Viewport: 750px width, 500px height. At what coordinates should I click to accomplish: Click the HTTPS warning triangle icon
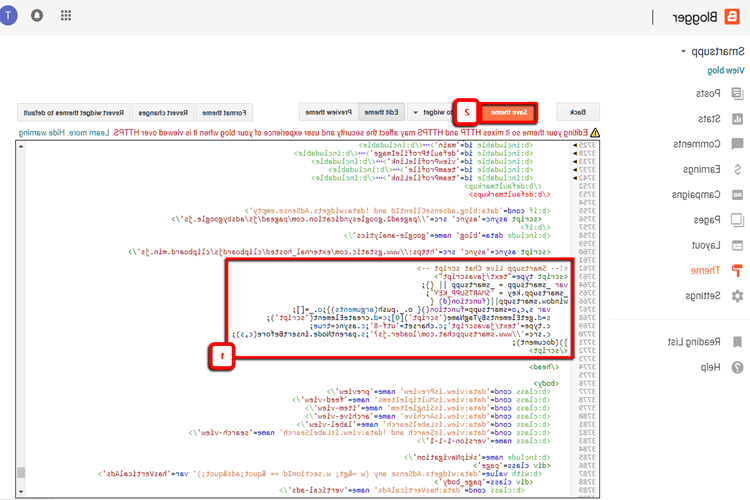point(595,133)
